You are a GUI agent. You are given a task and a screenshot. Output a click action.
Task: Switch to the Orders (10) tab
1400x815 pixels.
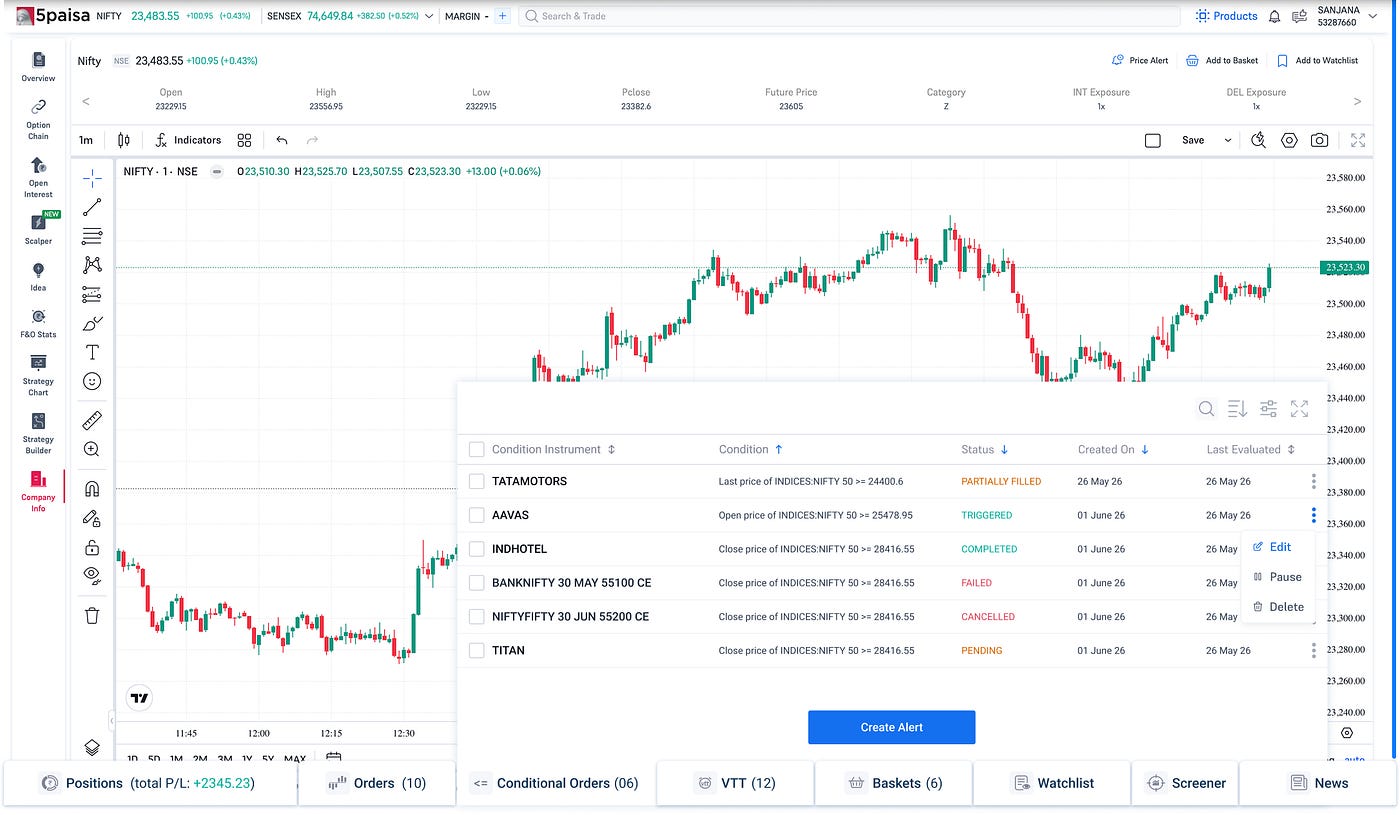pyautogui.click(x=378, y=783)
